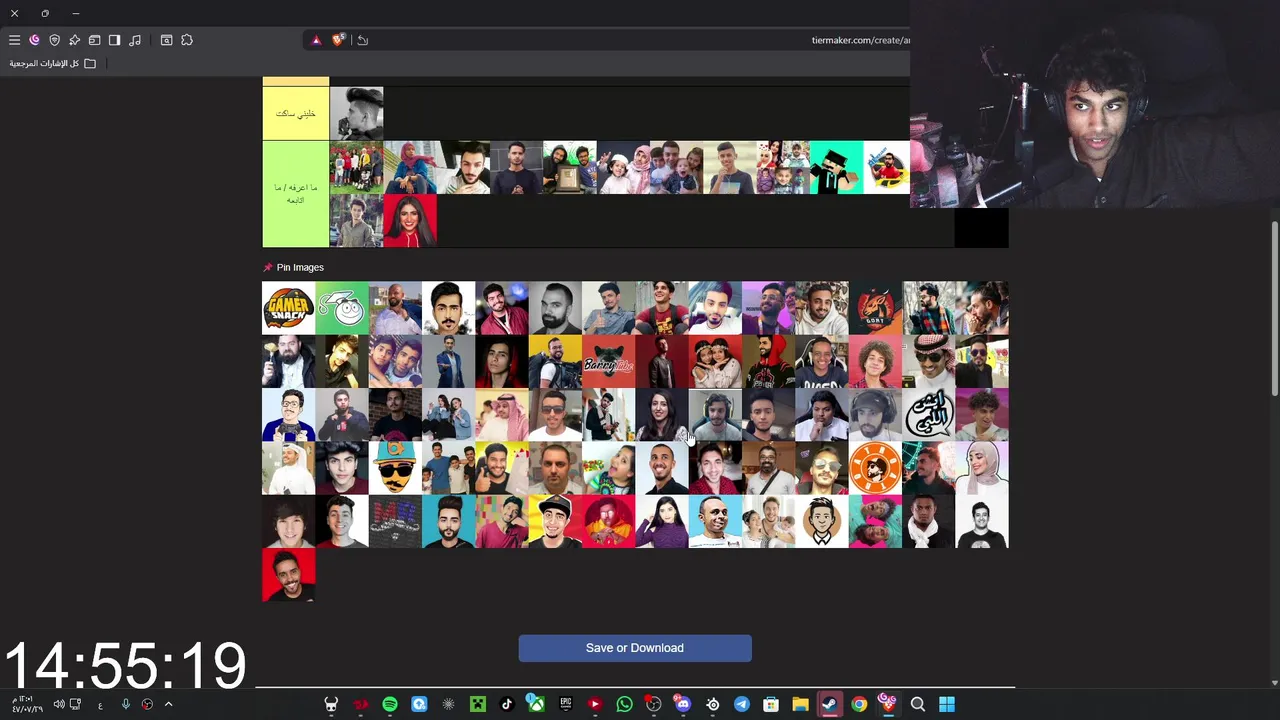Open Xbox app from the taskbar
Image resolution: width=1280 pixels, height=720 pixels.
[x=536, y=704]
